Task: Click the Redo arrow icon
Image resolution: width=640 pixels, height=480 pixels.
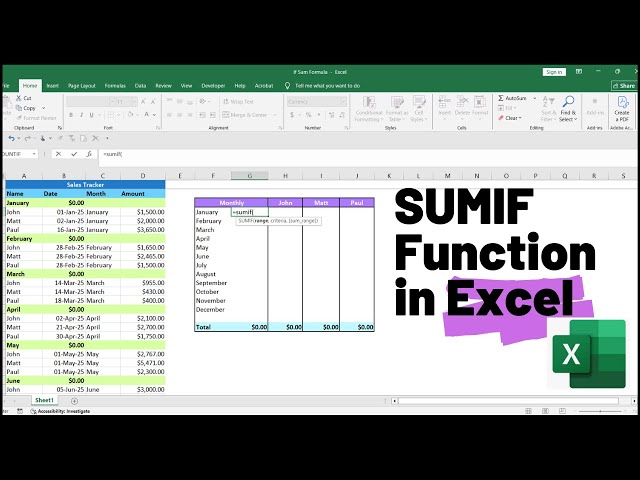Action: click(27, 138)
